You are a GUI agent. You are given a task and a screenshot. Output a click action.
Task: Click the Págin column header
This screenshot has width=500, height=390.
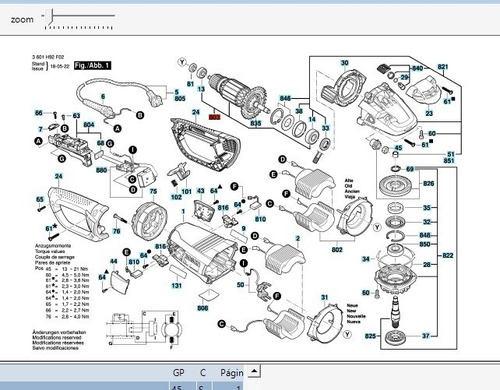(x=231, y=373)
